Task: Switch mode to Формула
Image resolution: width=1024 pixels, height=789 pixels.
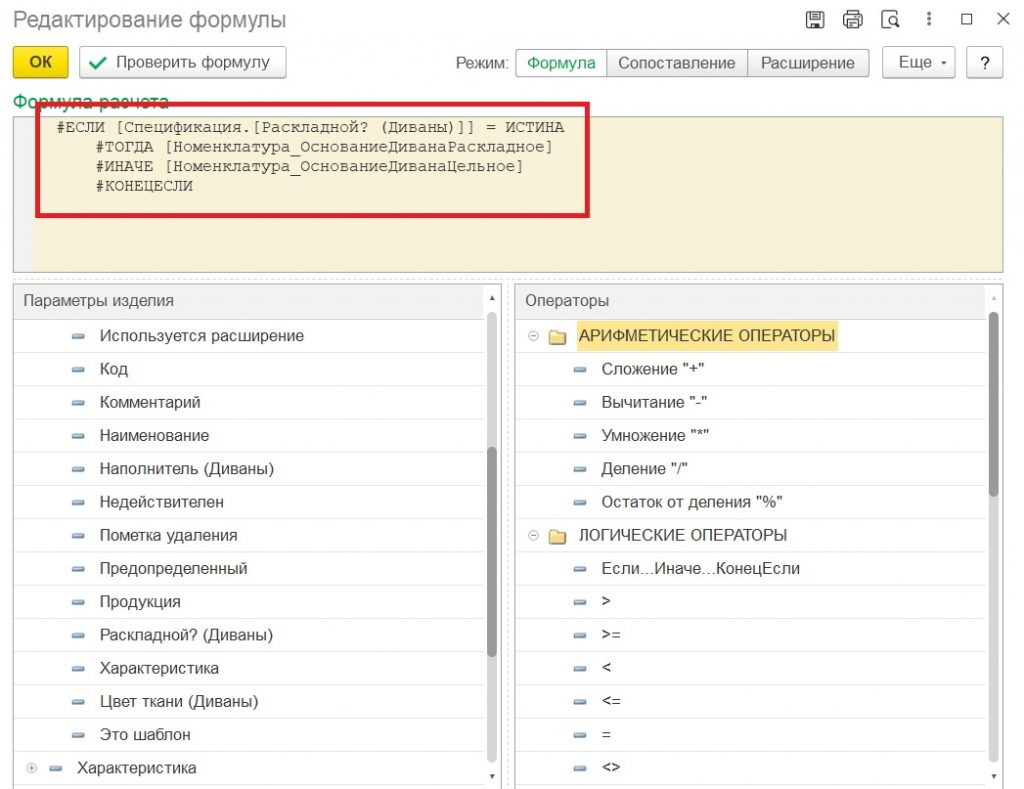Action: pos(561,63)
